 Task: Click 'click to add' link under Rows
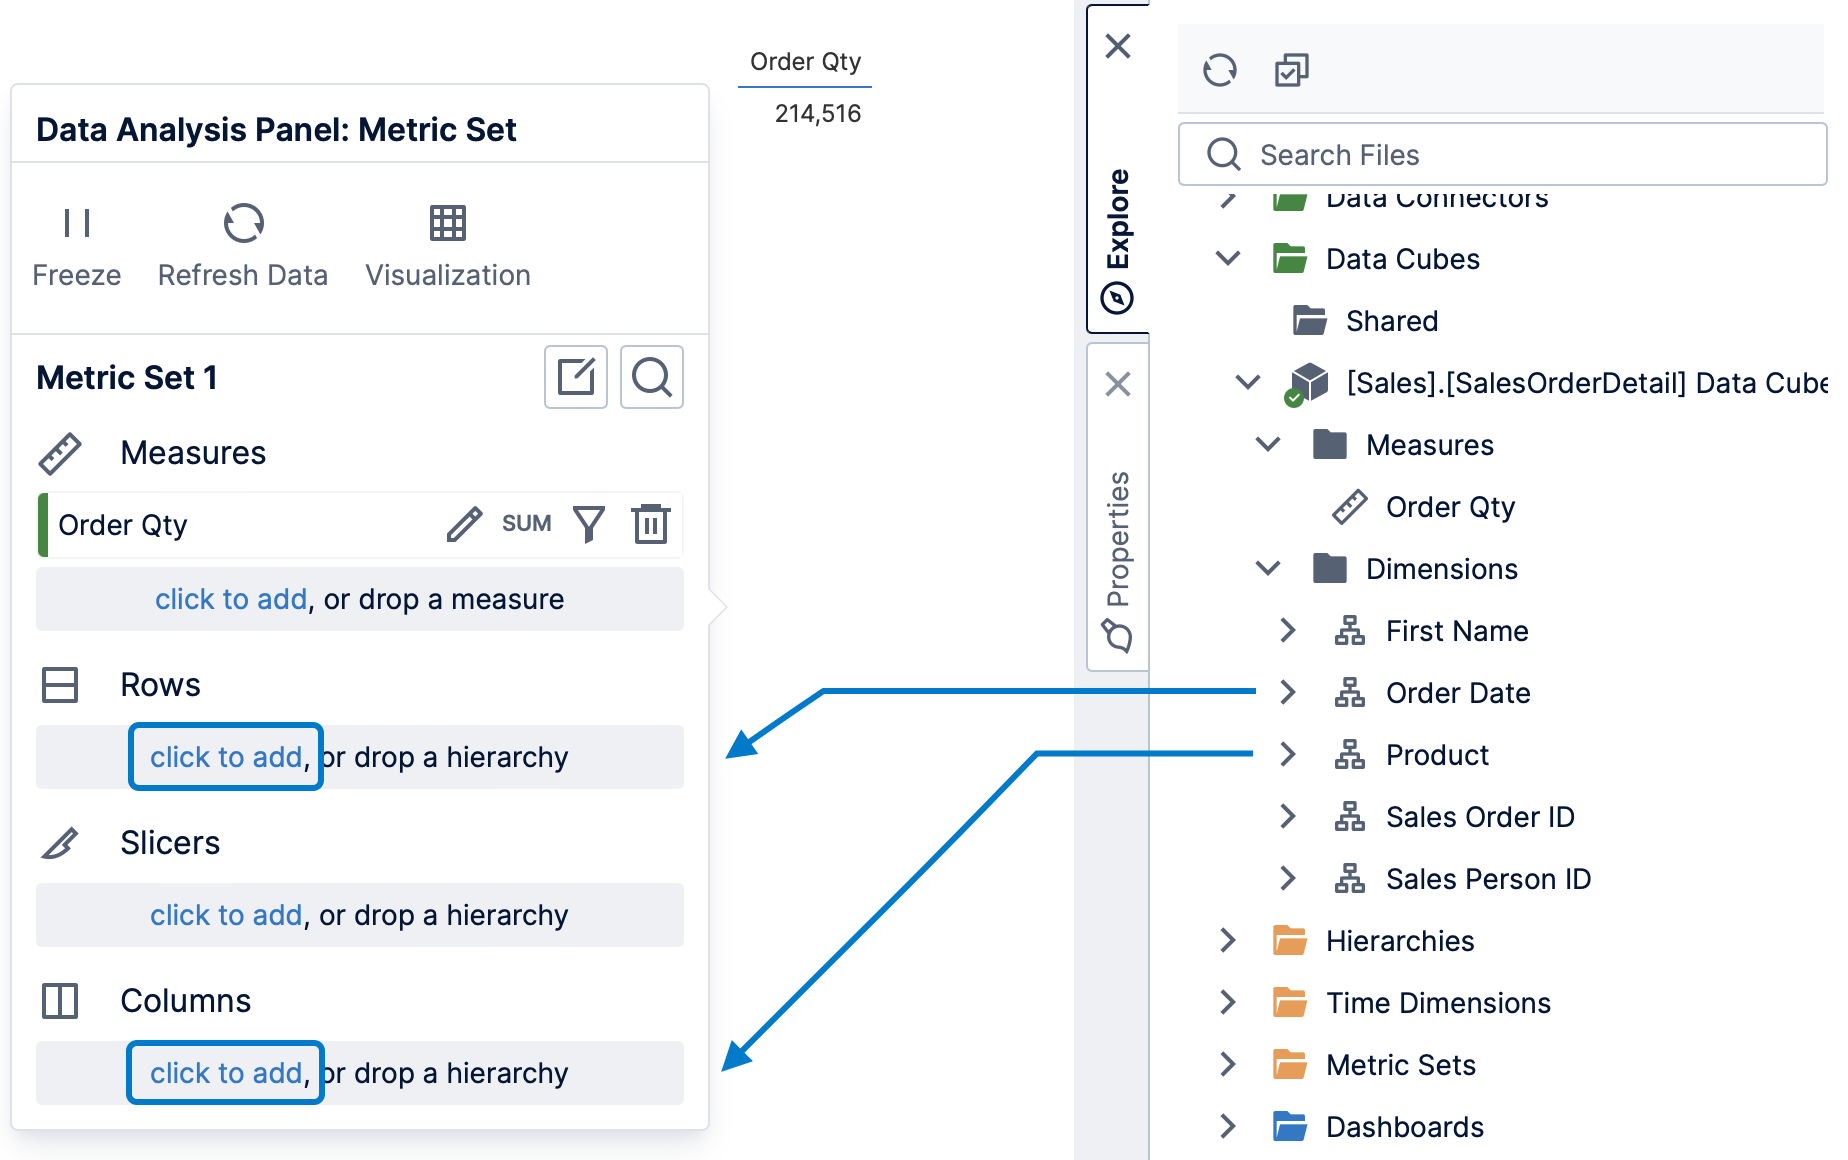pos(226,757)
